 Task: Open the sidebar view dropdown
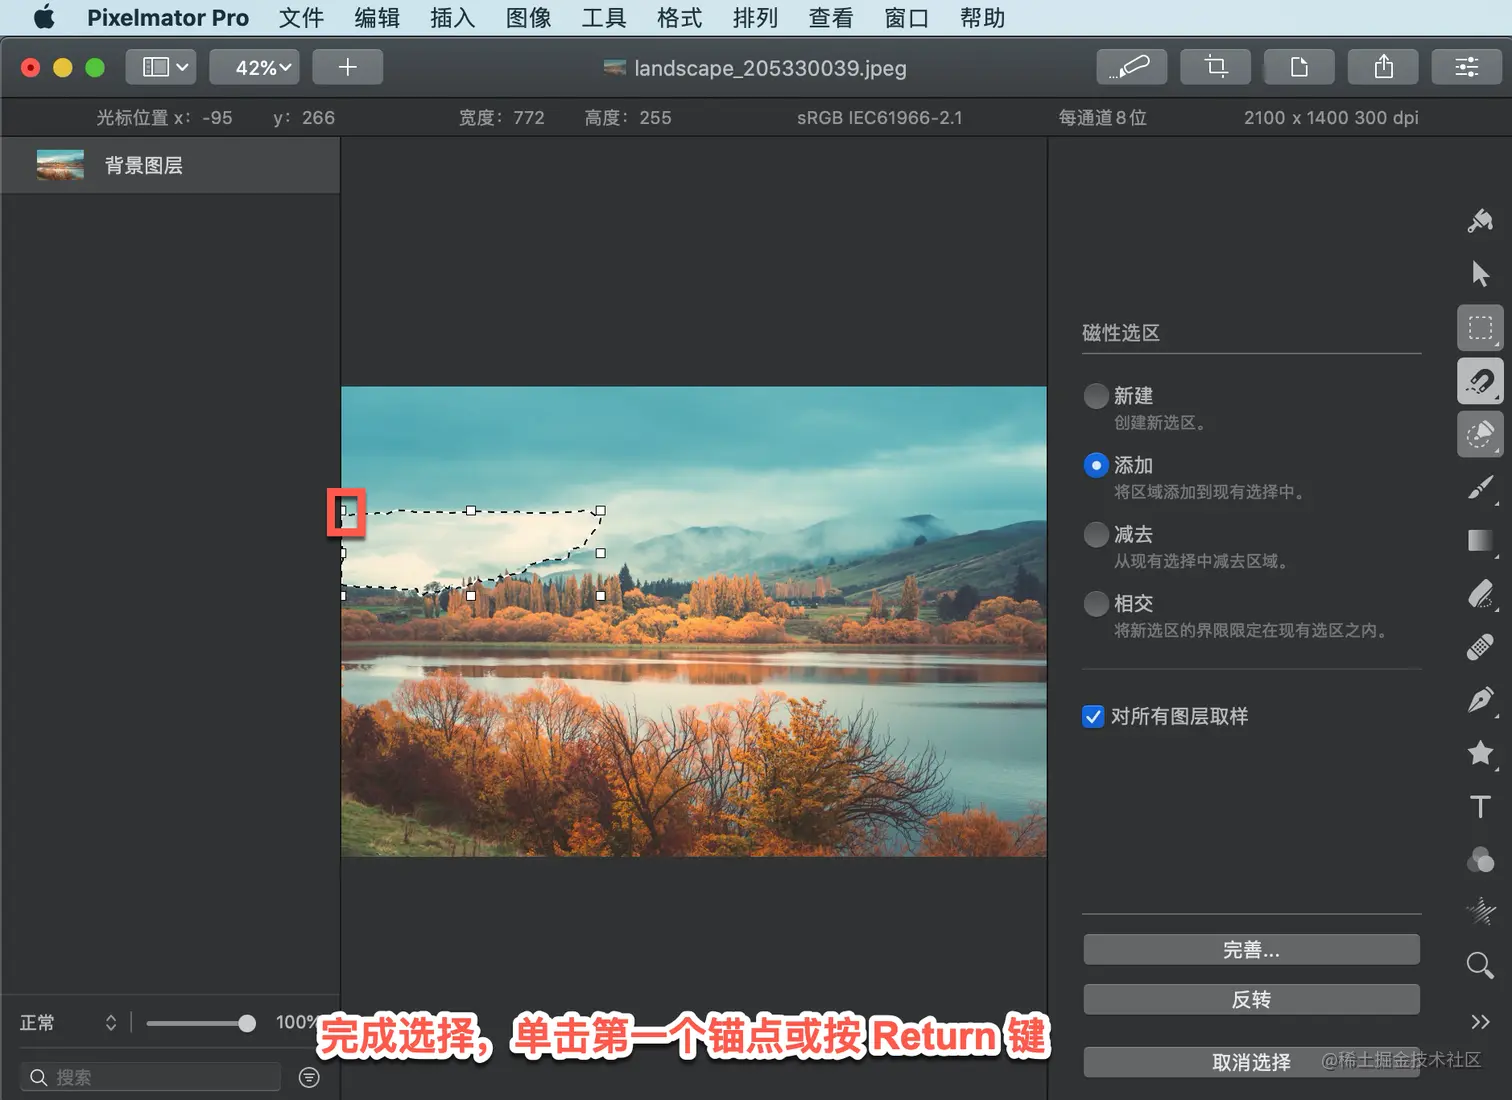pos(161,67)
